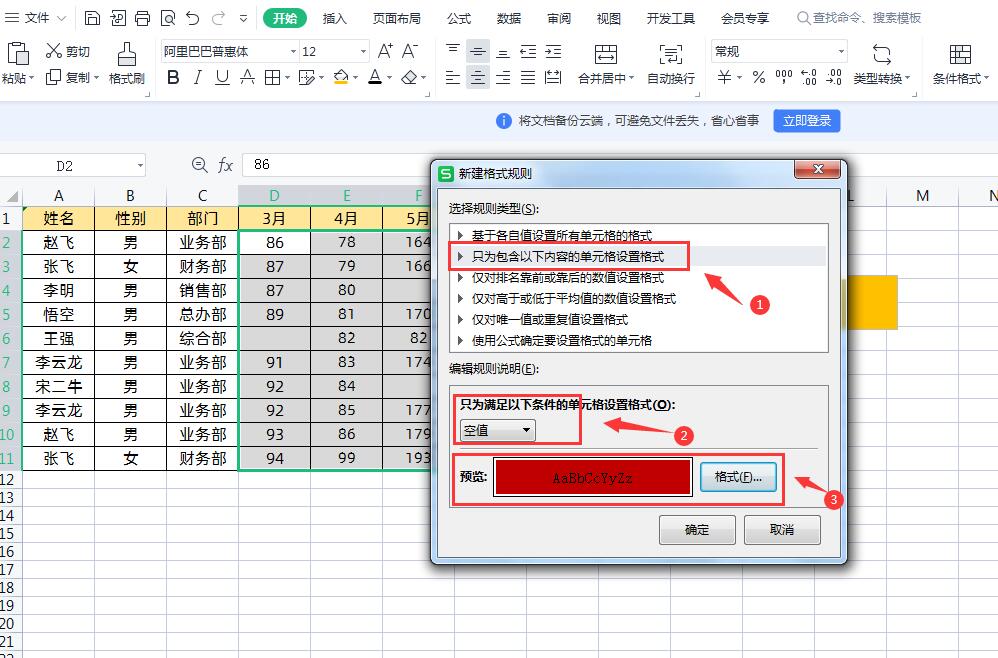Click the decrease decimal places icon
Viewport: 998px width, 658px height.
(834, 78)
